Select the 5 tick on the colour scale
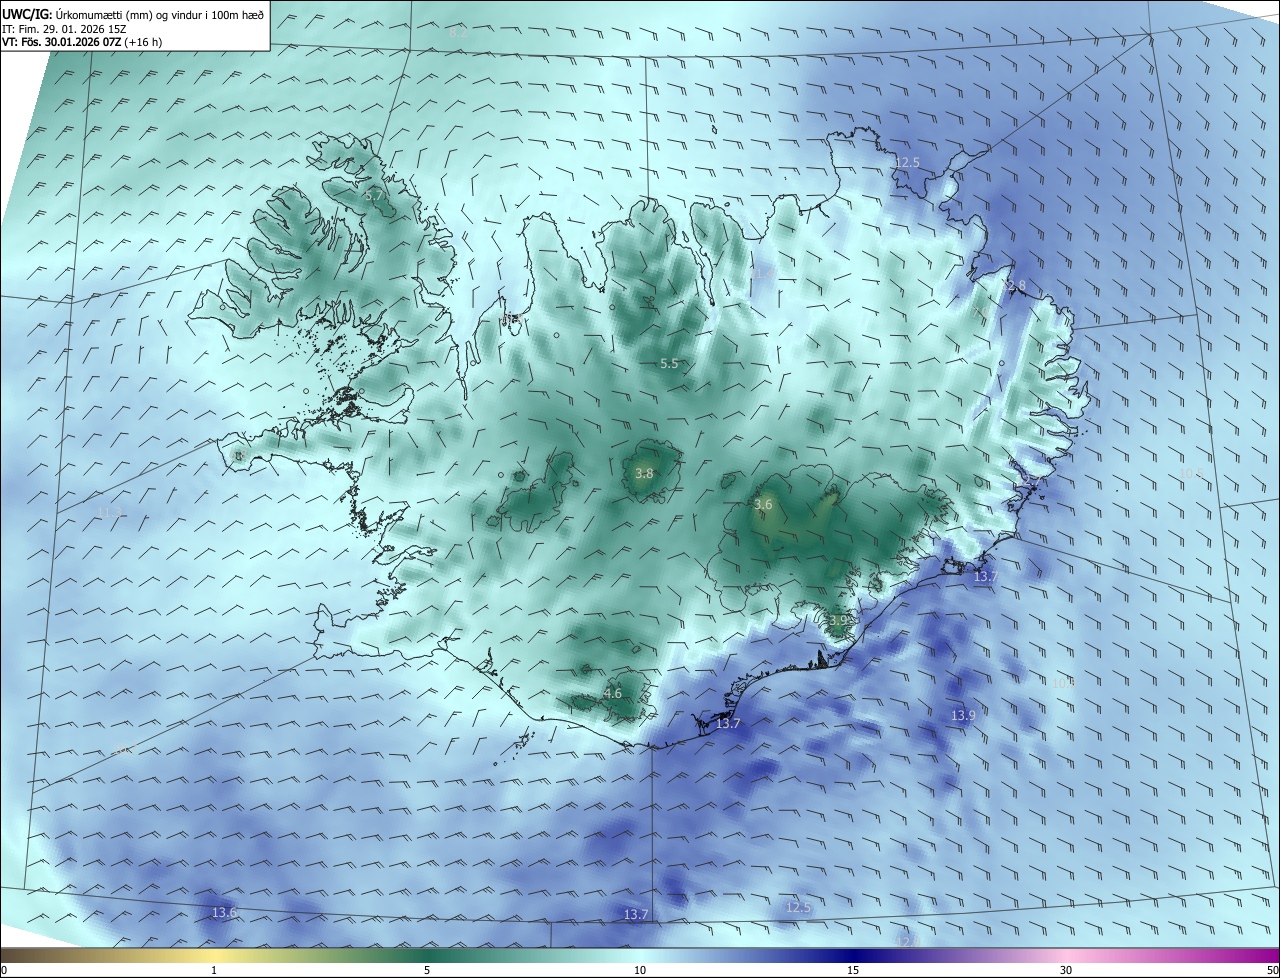The image size is (1280, 978). click(x=427, y=970)
